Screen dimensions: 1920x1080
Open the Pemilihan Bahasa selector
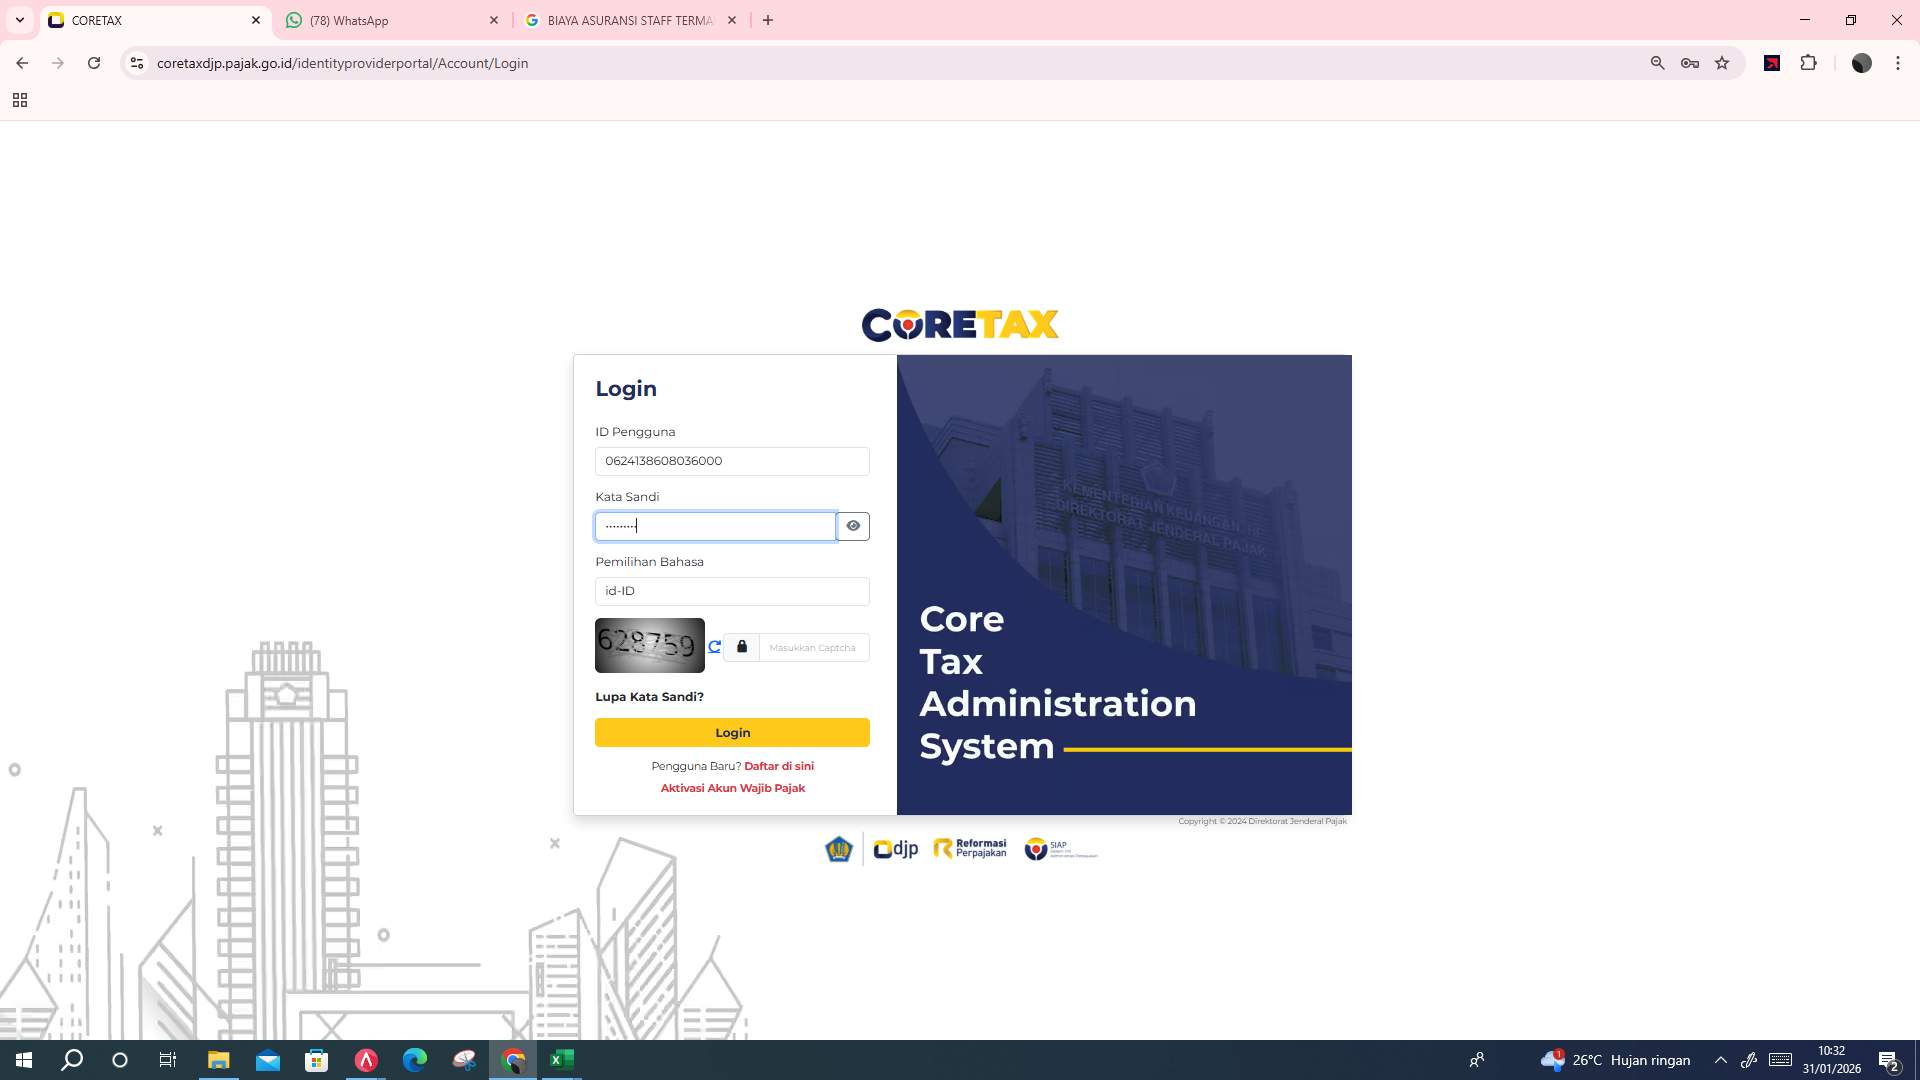732,591
